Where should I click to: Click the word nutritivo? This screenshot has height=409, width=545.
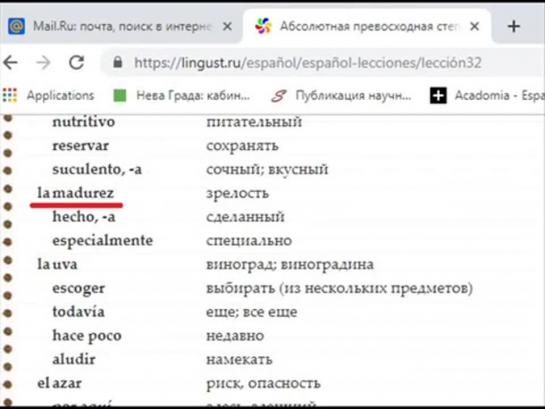[x=83, y=122]
